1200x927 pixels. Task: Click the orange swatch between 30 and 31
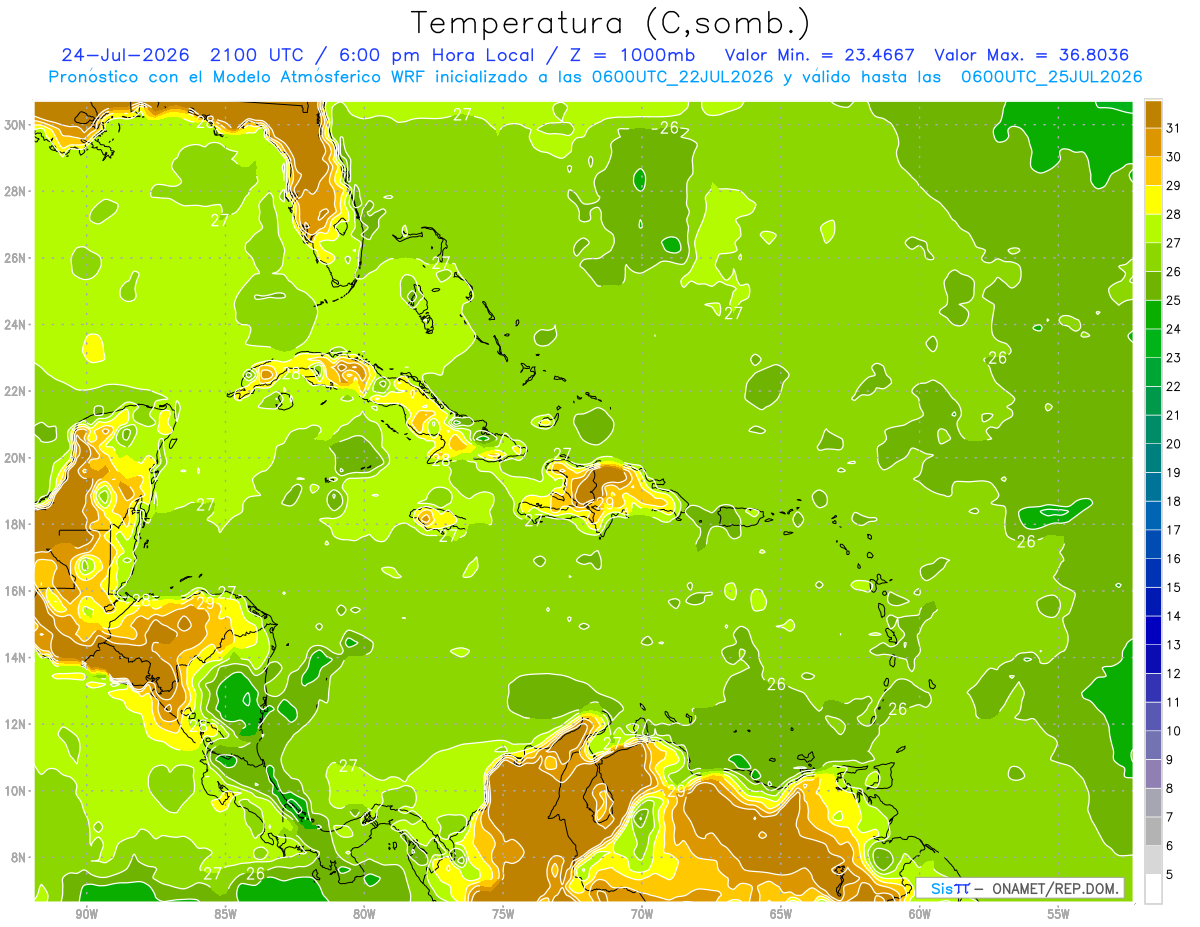1153,144
